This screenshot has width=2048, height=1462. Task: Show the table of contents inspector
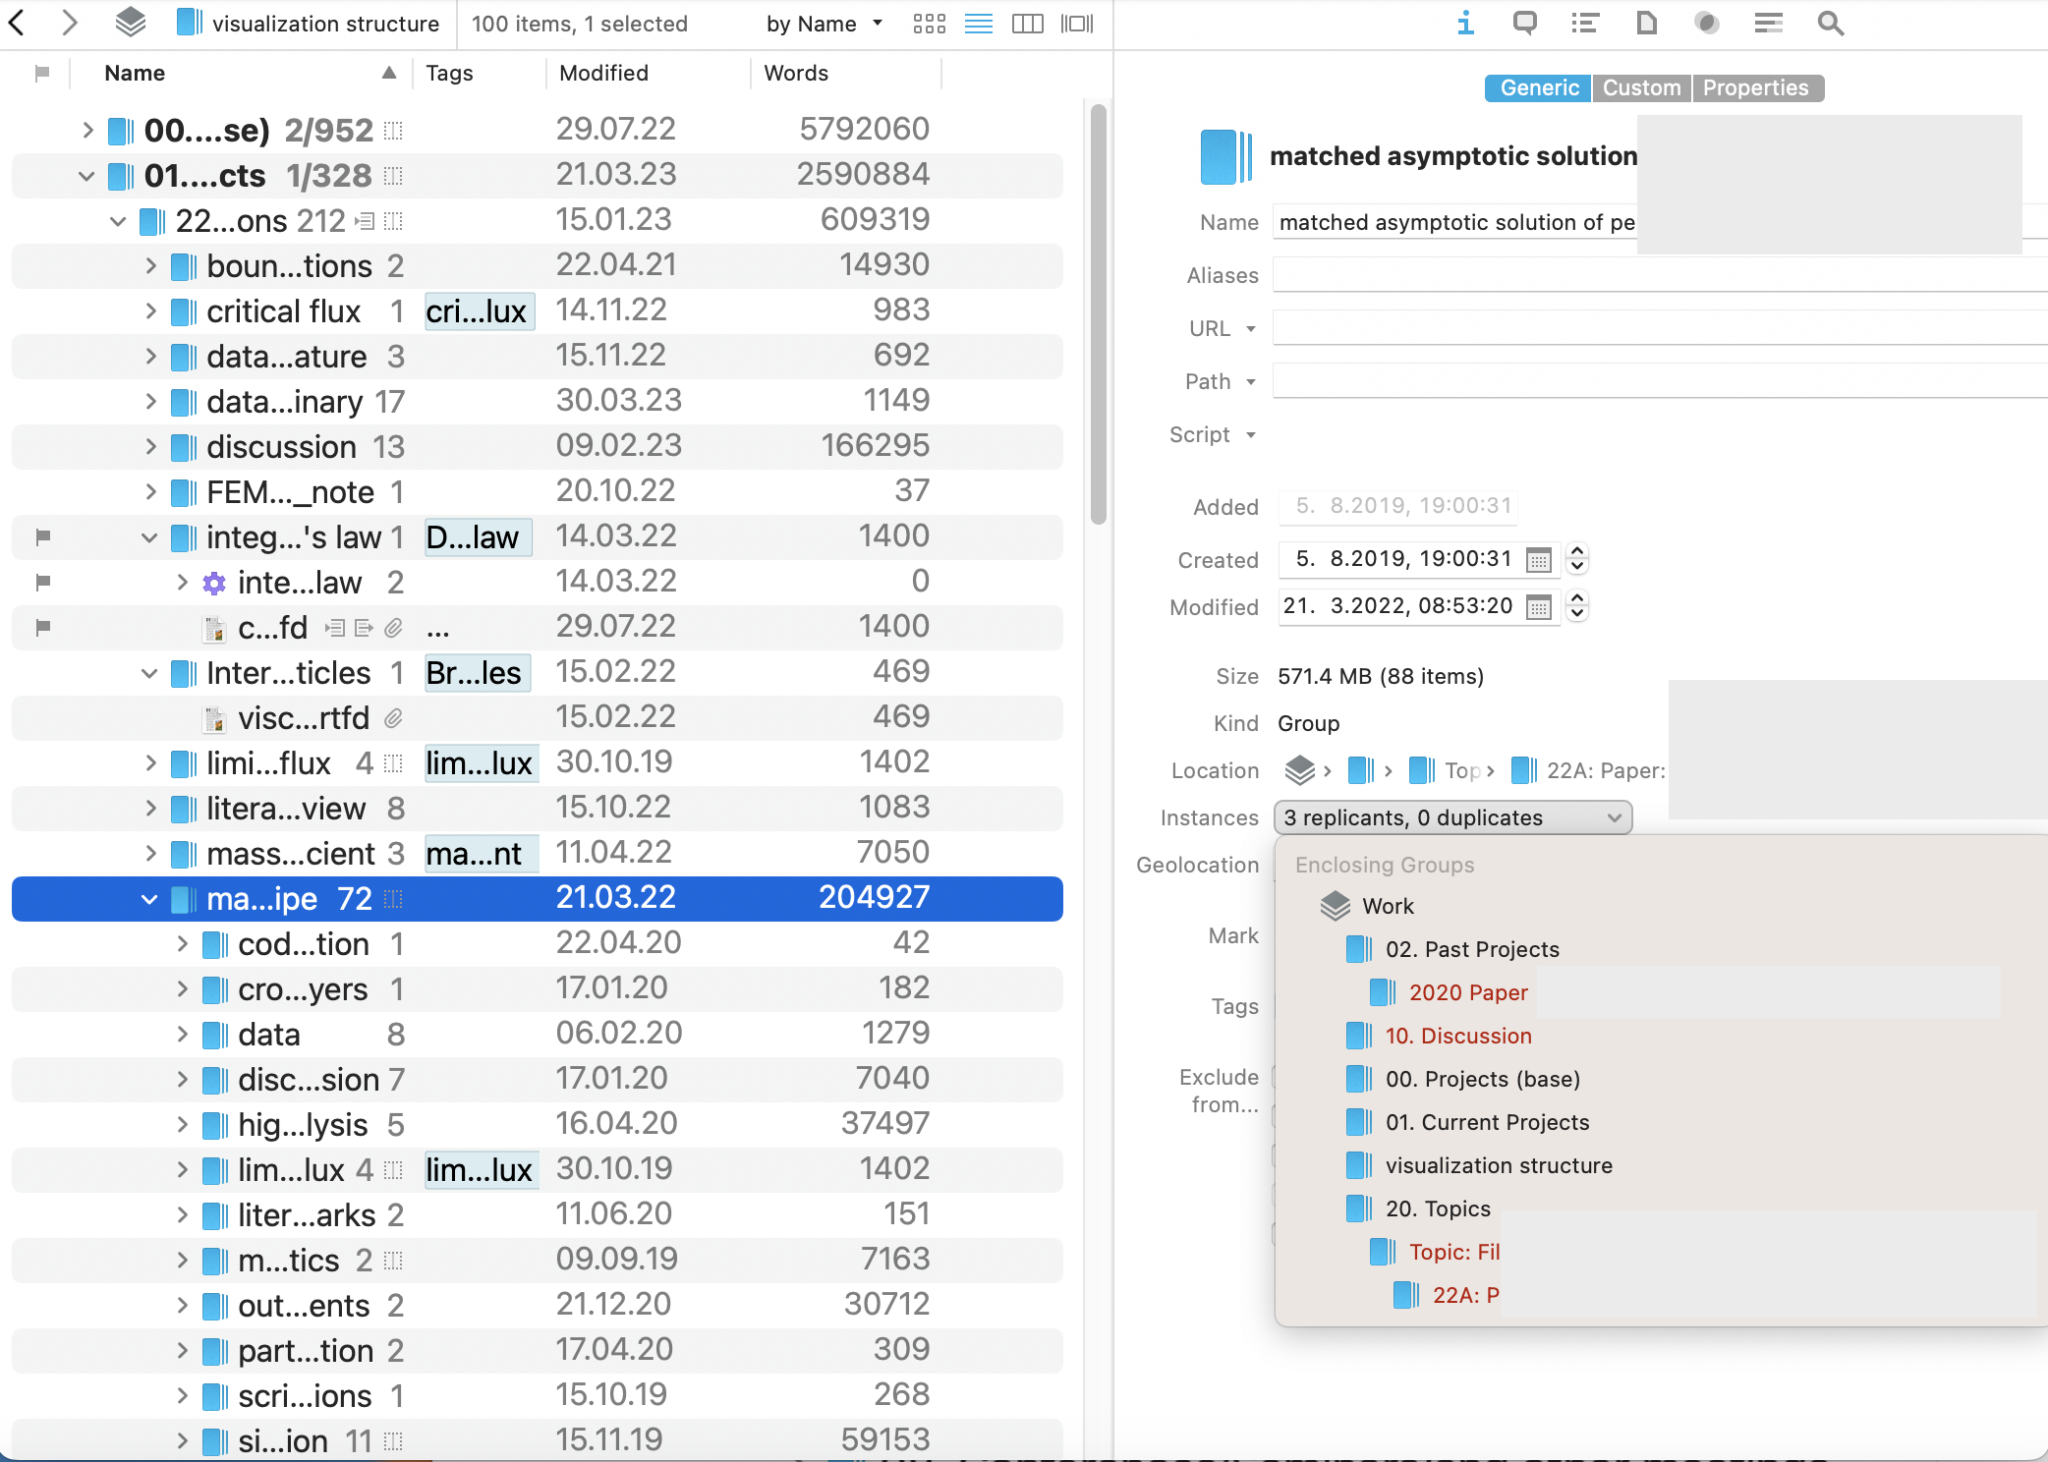[x=1585, y=23]
